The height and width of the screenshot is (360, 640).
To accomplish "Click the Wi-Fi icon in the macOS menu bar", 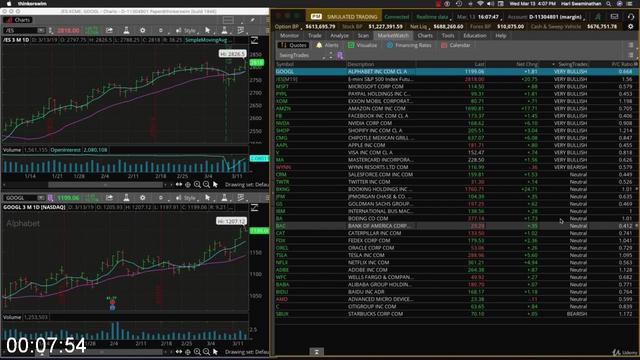I will (x=480, y=4).
